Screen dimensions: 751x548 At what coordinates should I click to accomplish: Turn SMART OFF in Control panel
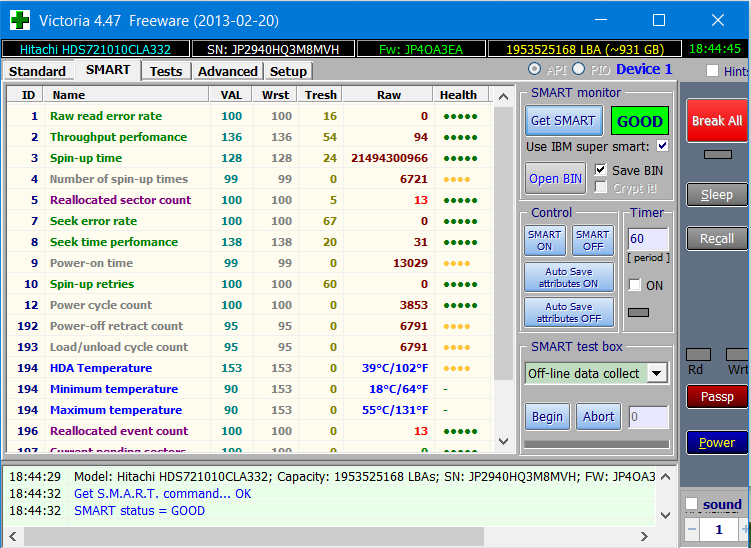point(592,241)
